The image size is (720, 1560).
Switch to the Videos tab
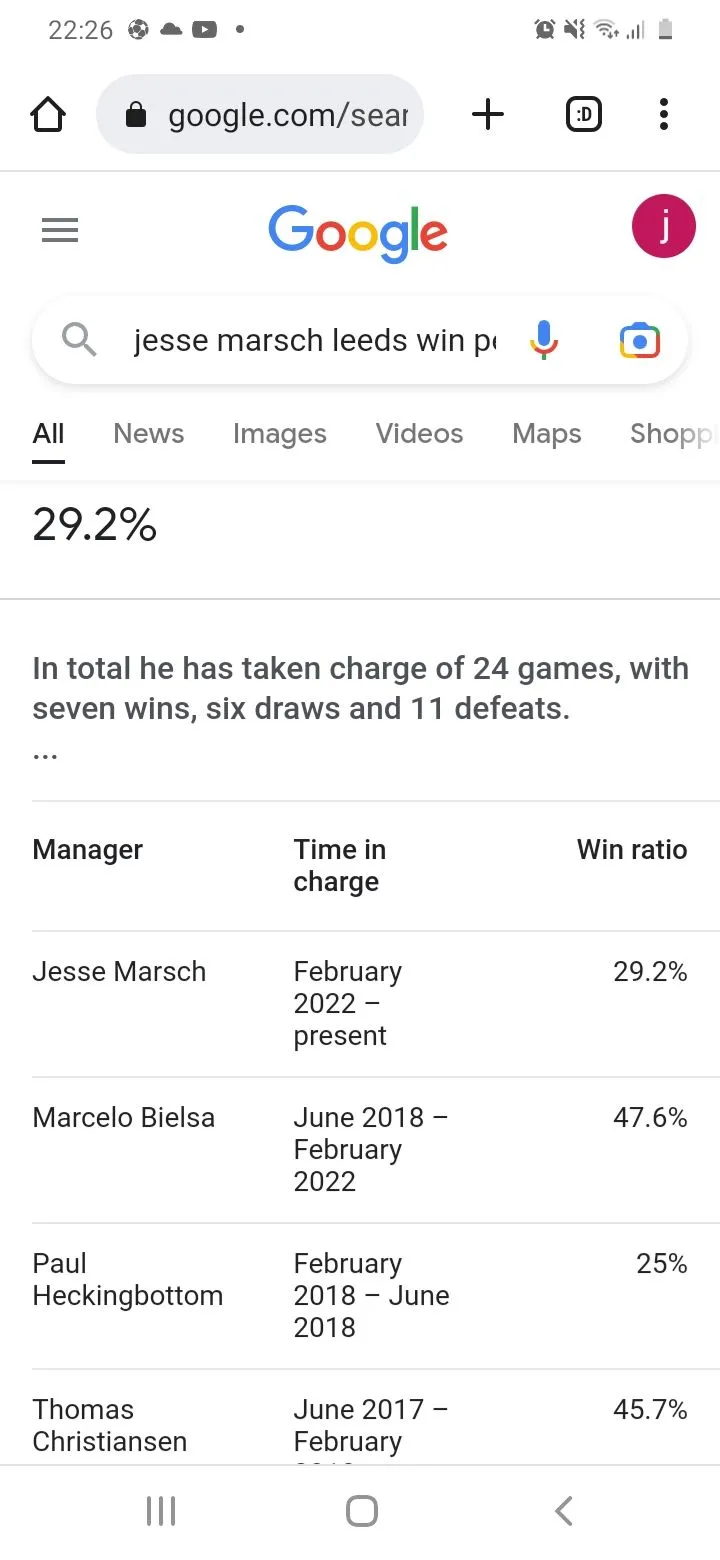(419, 434)
